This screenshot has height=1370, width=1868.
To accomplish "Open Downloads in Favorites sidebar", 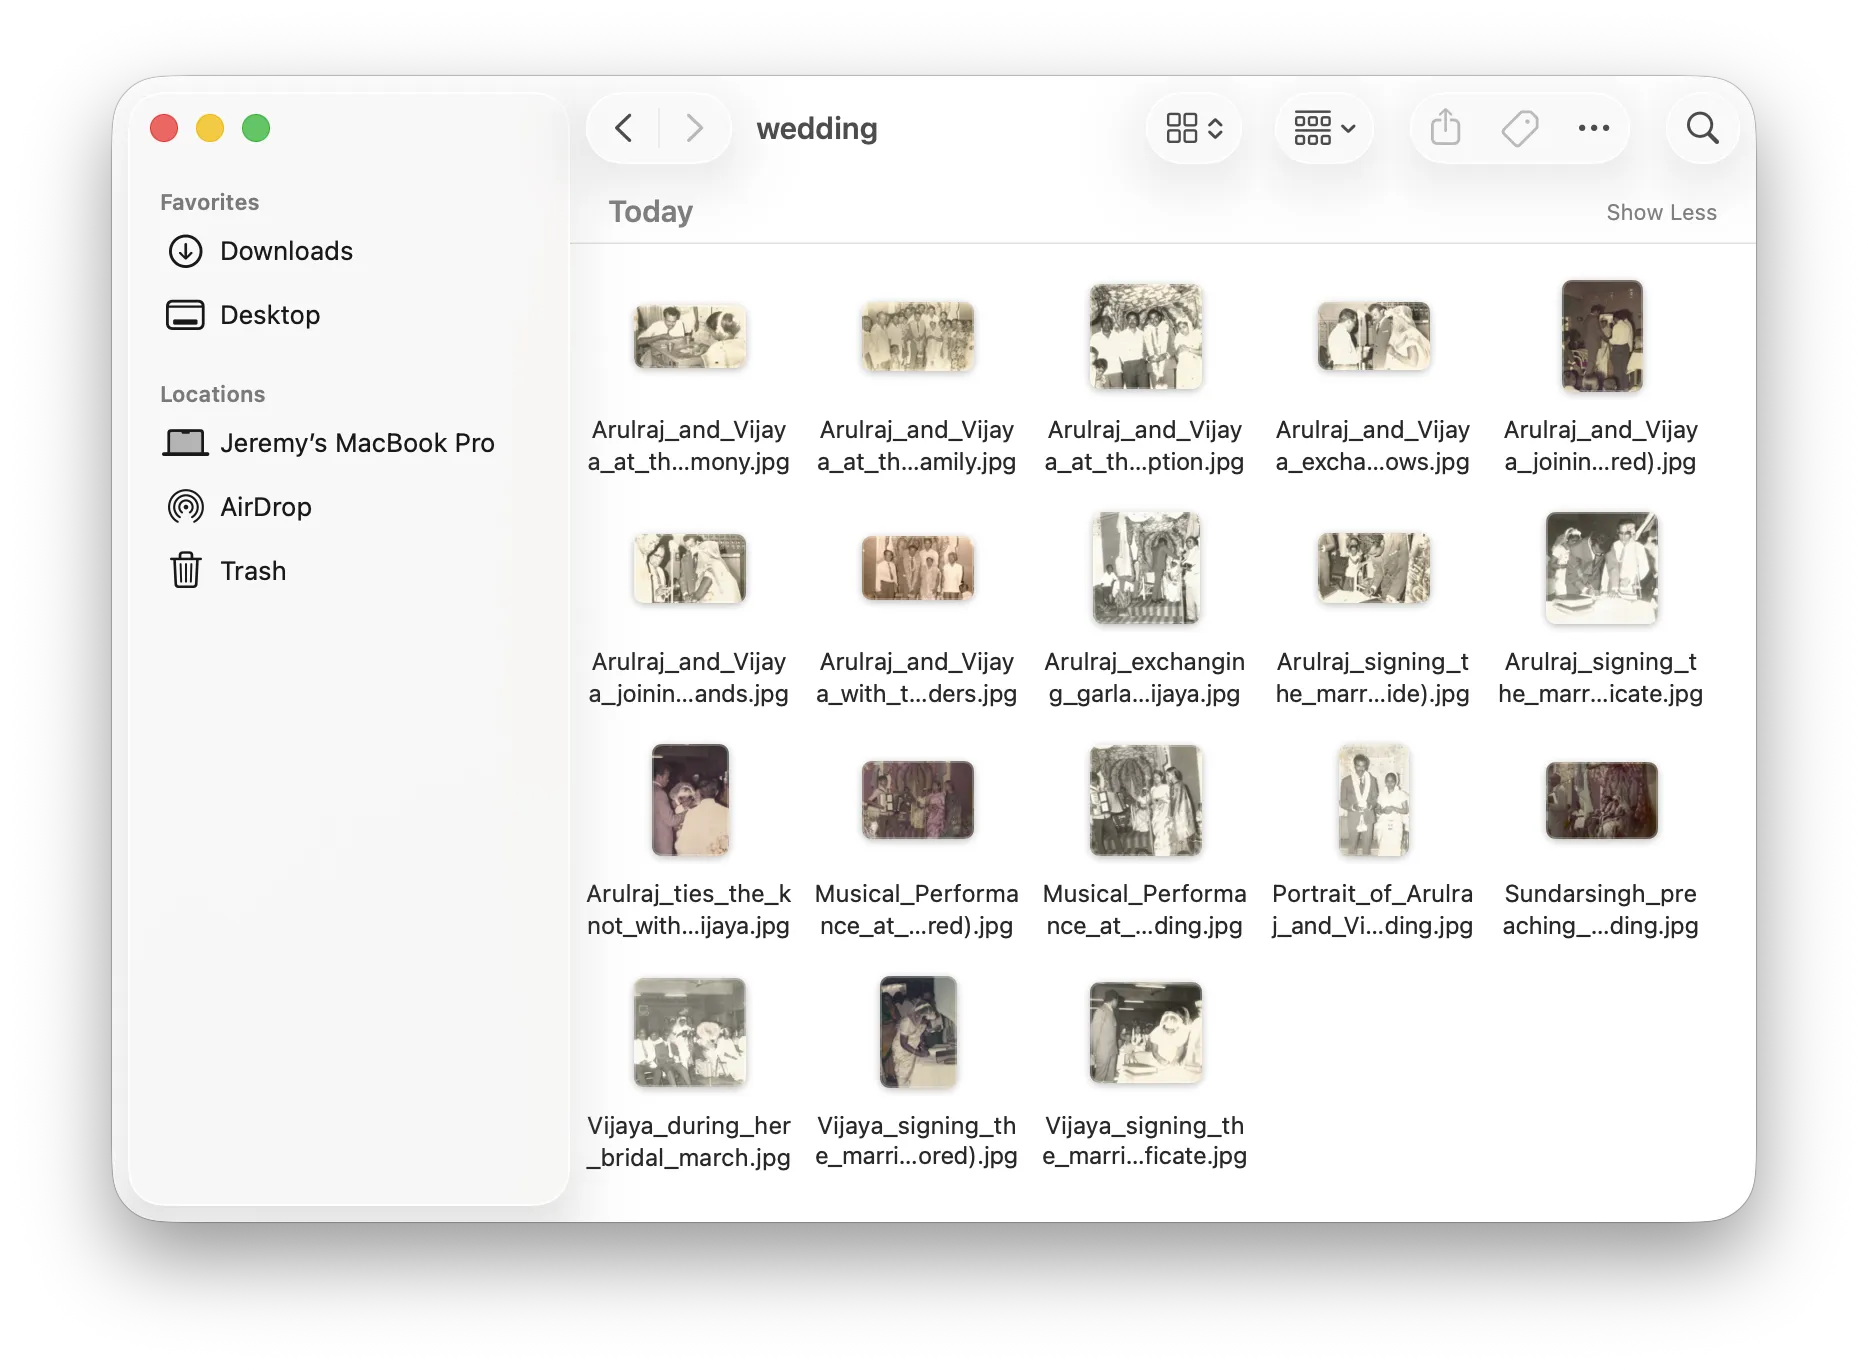I will coord(286,251).
